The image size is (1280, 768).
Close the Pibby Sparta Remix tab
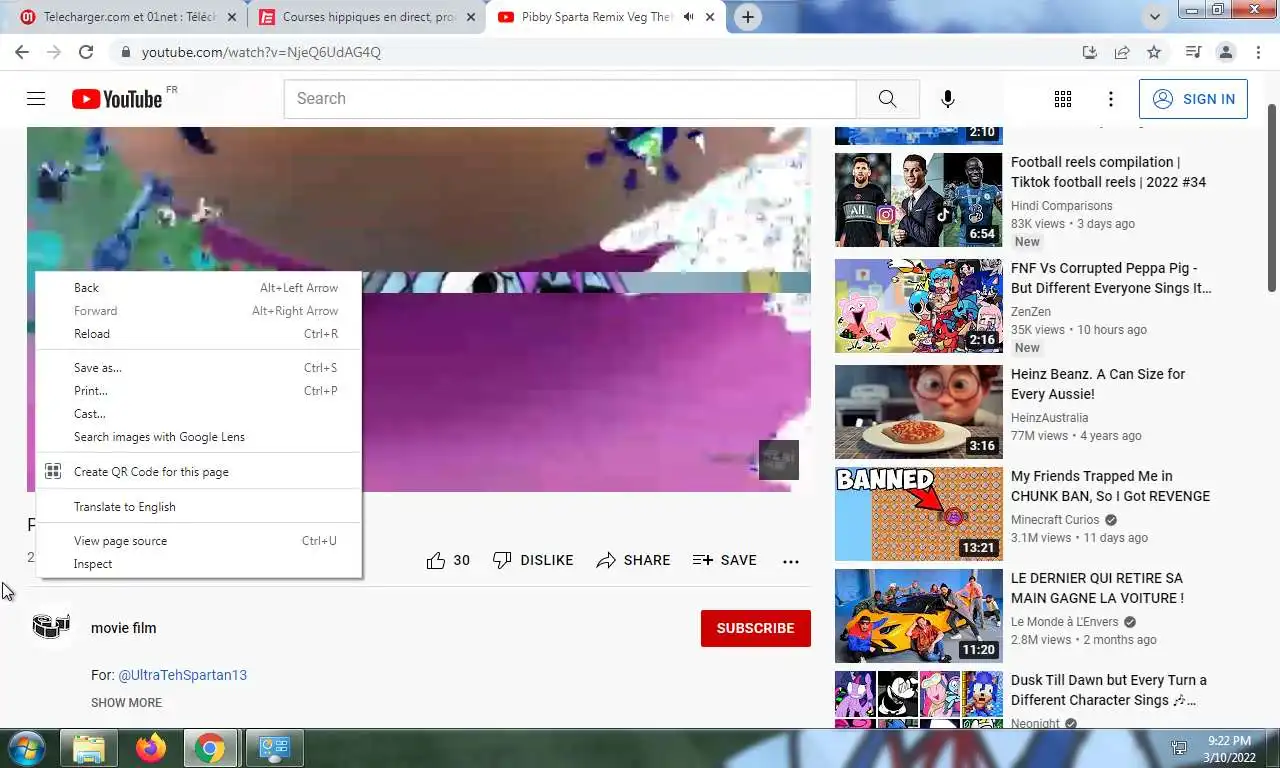[711, 17]
